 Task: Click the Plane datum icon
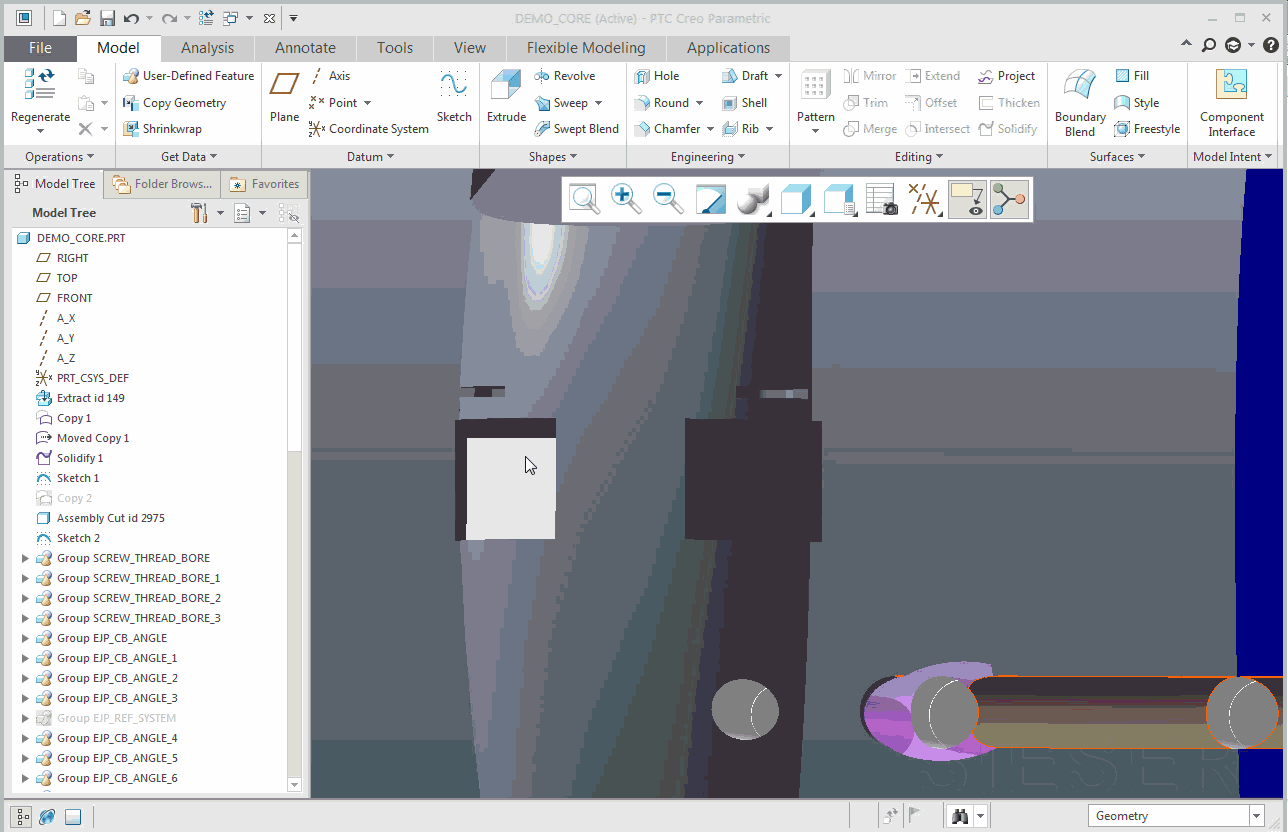click(x=284, y=96)
